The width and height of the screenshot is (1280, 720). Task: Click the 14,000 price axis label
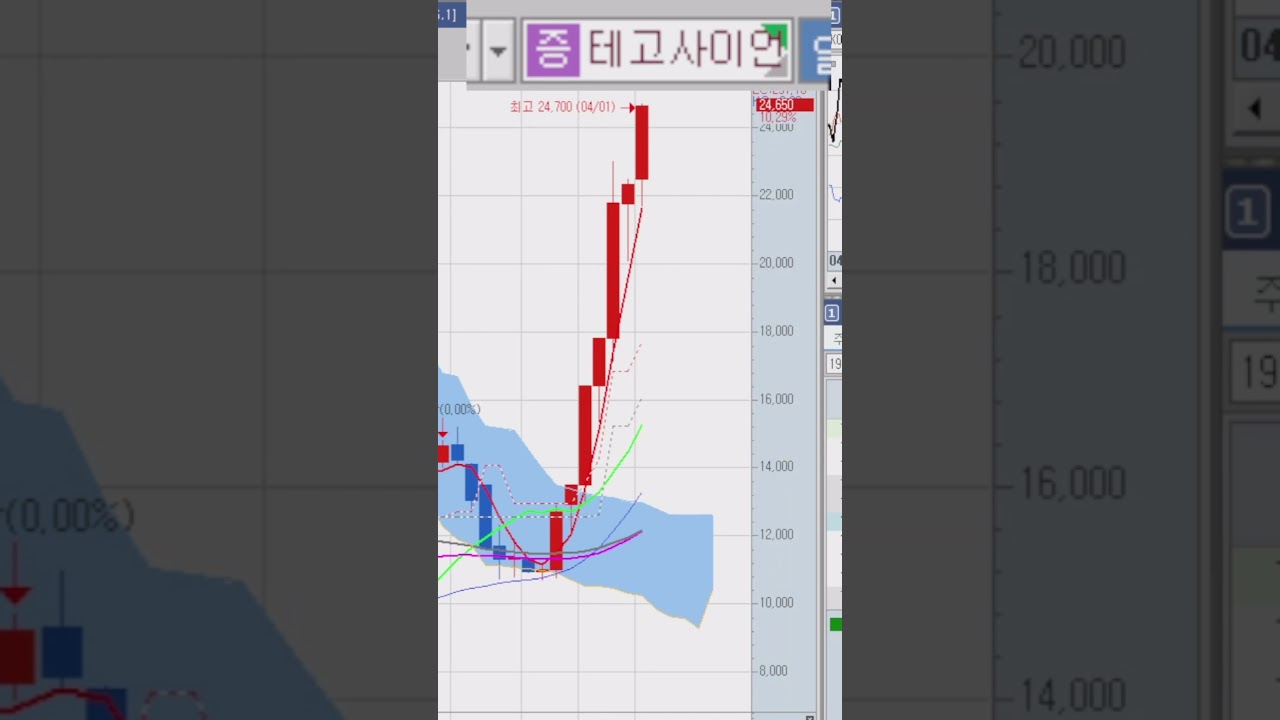[x=776, y=466]
